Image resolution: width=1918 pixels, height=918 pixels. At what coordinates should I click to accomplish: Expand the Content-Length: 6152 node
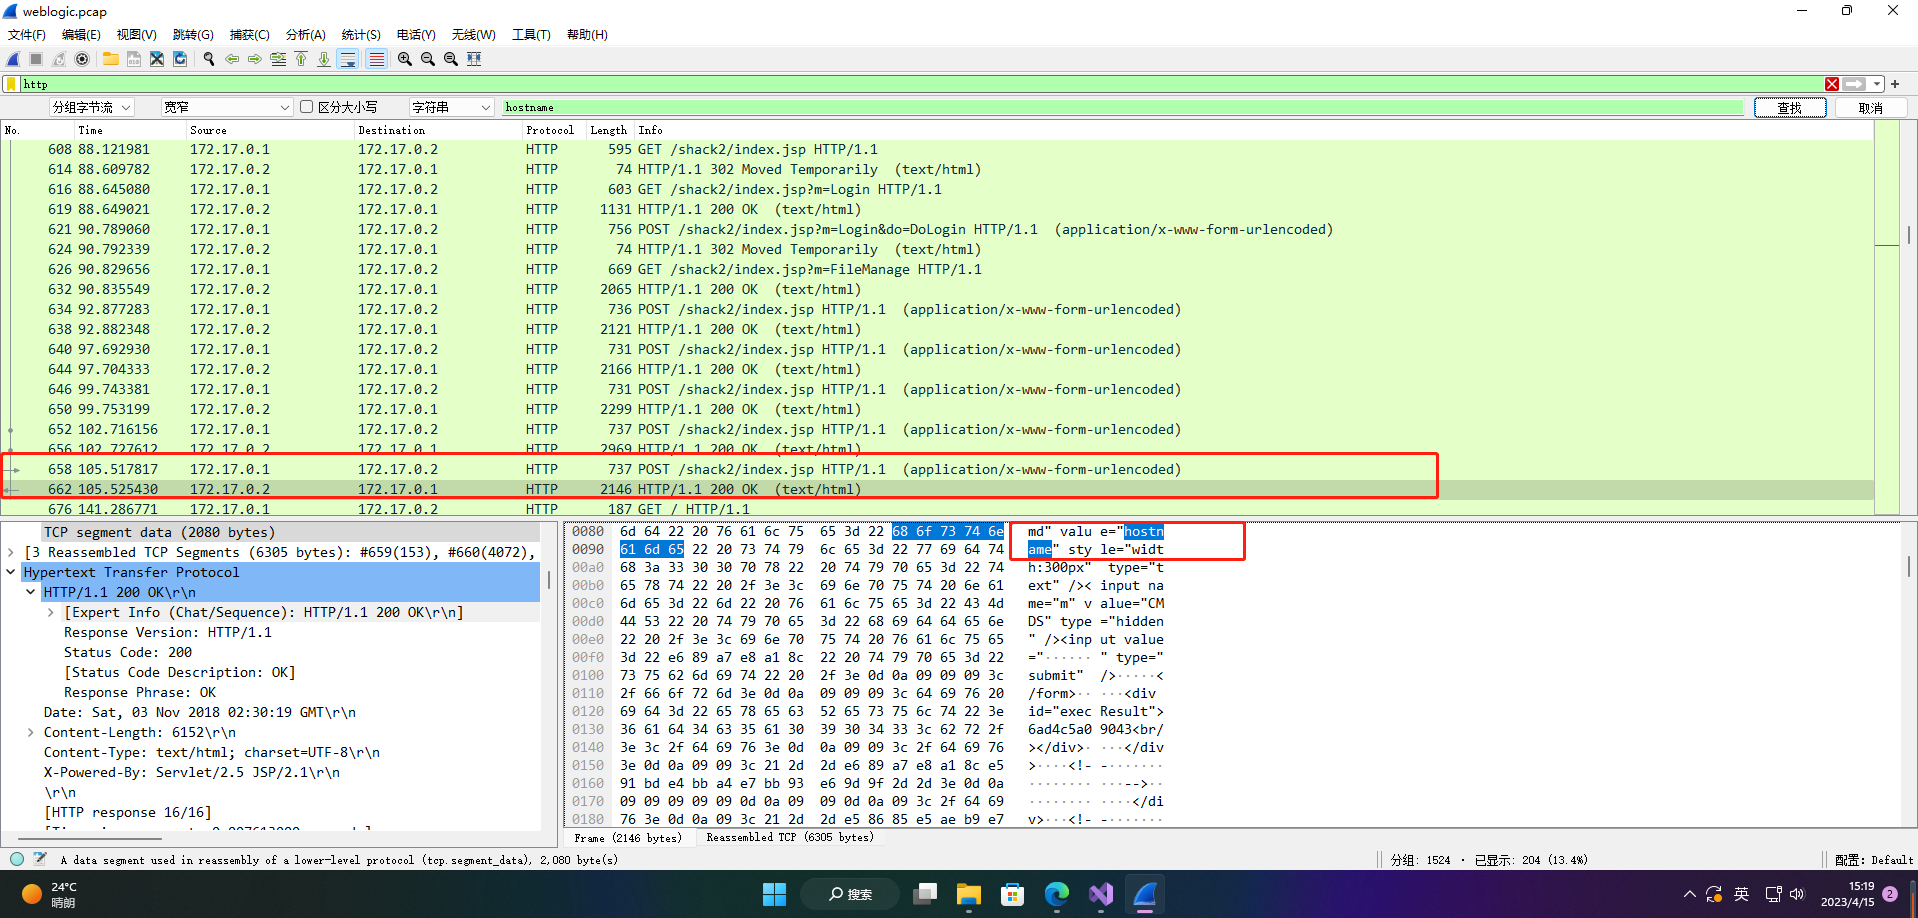pos(31,732)
